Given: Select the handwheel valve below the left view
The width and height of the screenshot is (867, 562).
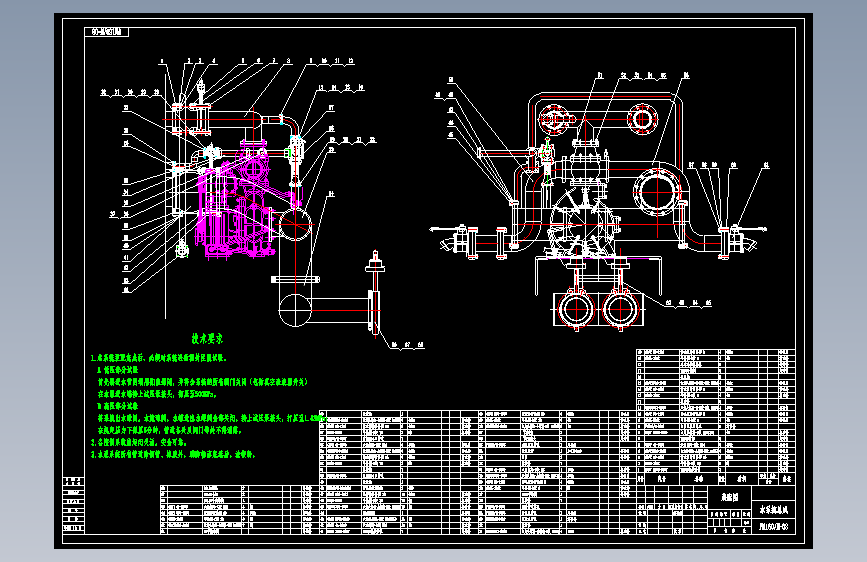Looking at the screenshot, I should click(375, 293).
